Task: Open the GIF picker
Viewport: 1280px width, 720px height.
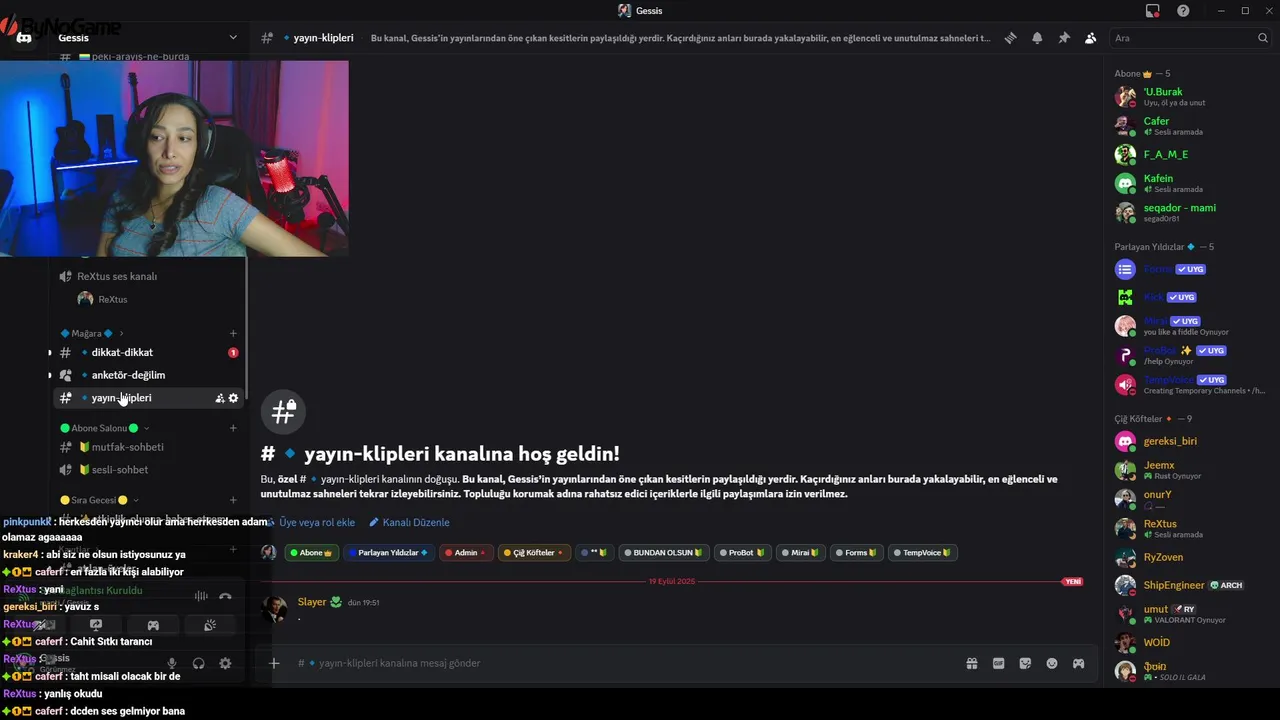Action: point(998,663)
